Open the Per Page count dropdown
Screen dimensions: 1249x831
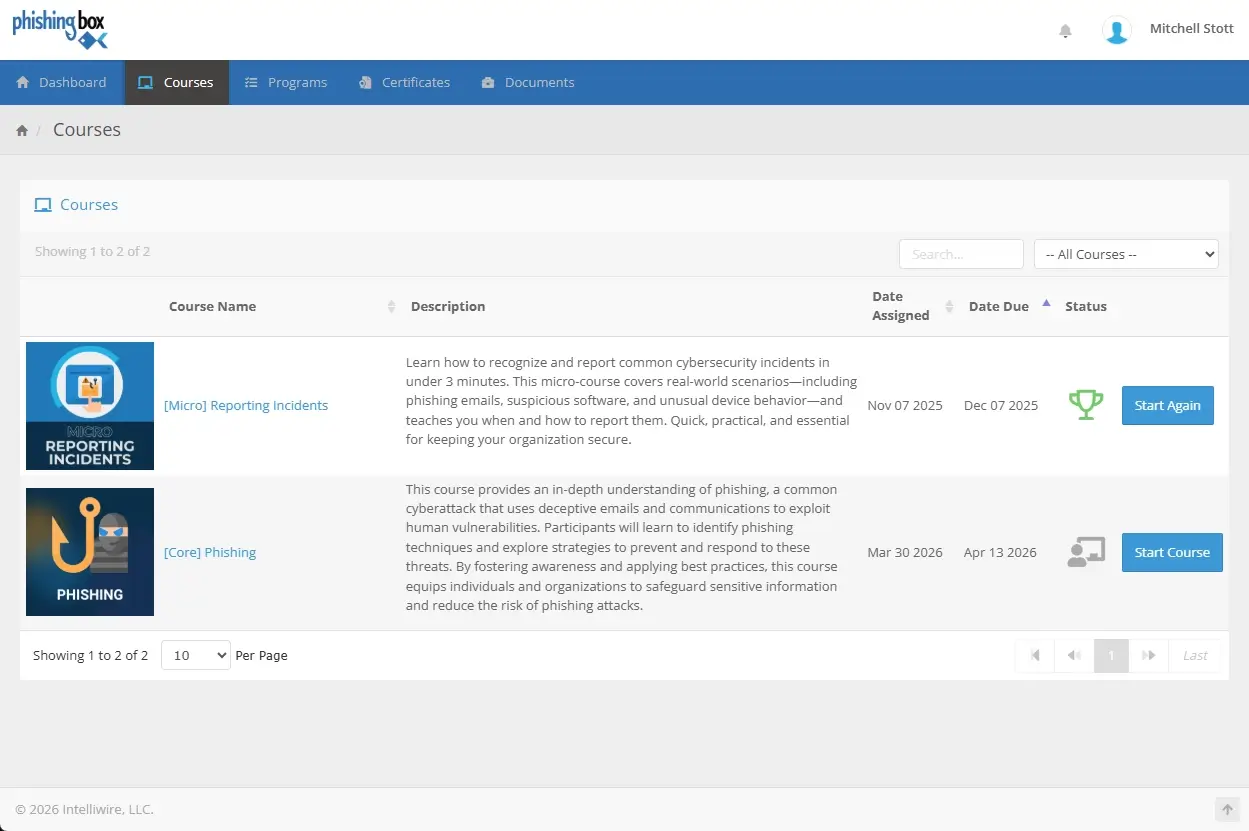(196, 655)
